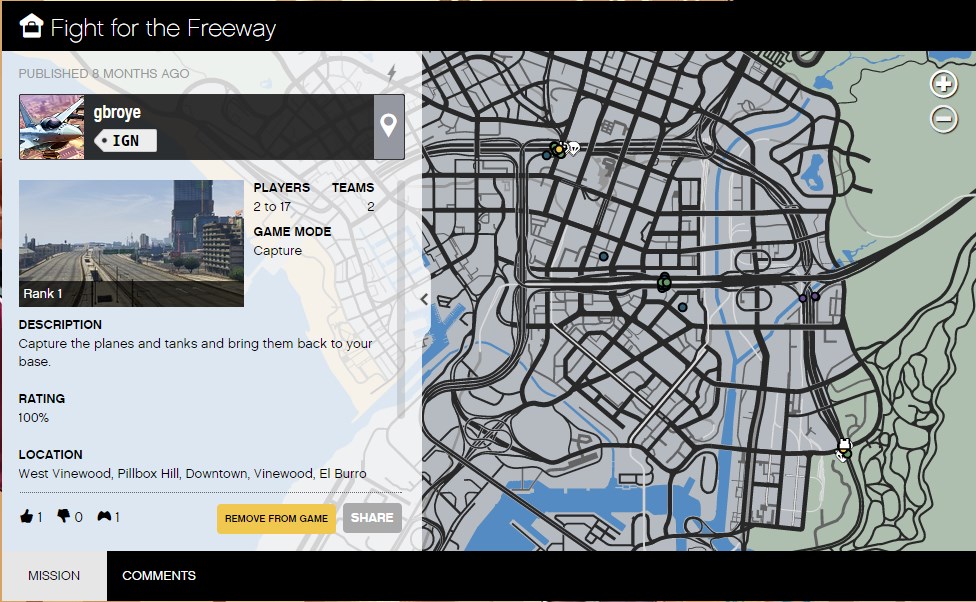976x602 pixels.
Task: Click the game controller plays icon
Action: 104,516
